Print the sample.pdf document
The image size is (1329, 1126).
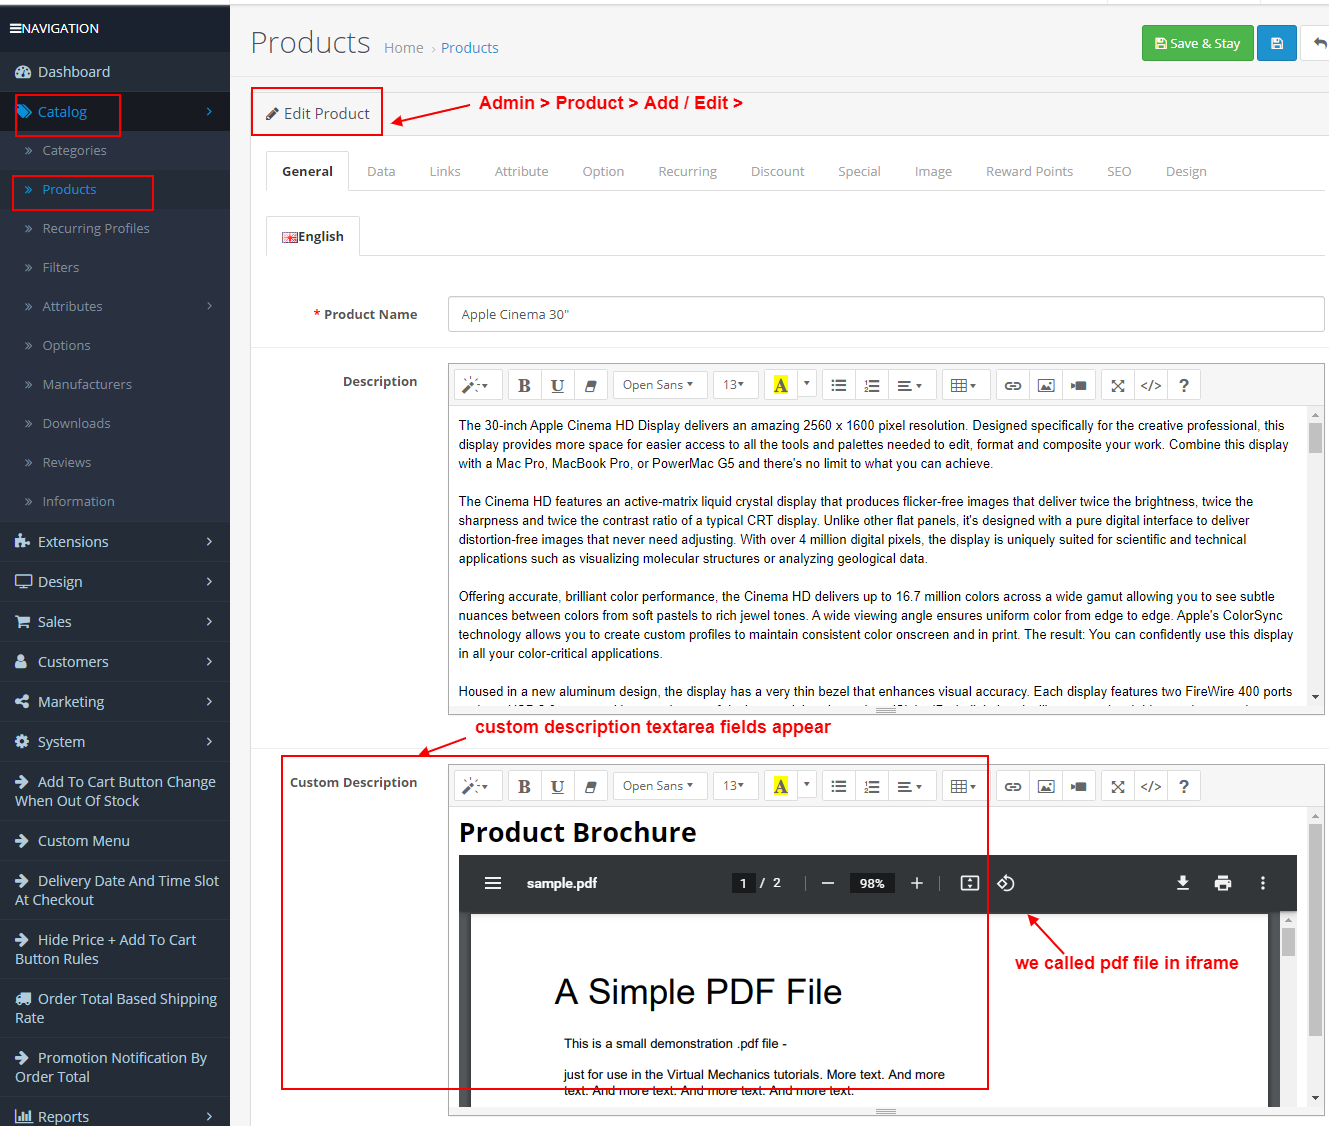point(1222,883)
